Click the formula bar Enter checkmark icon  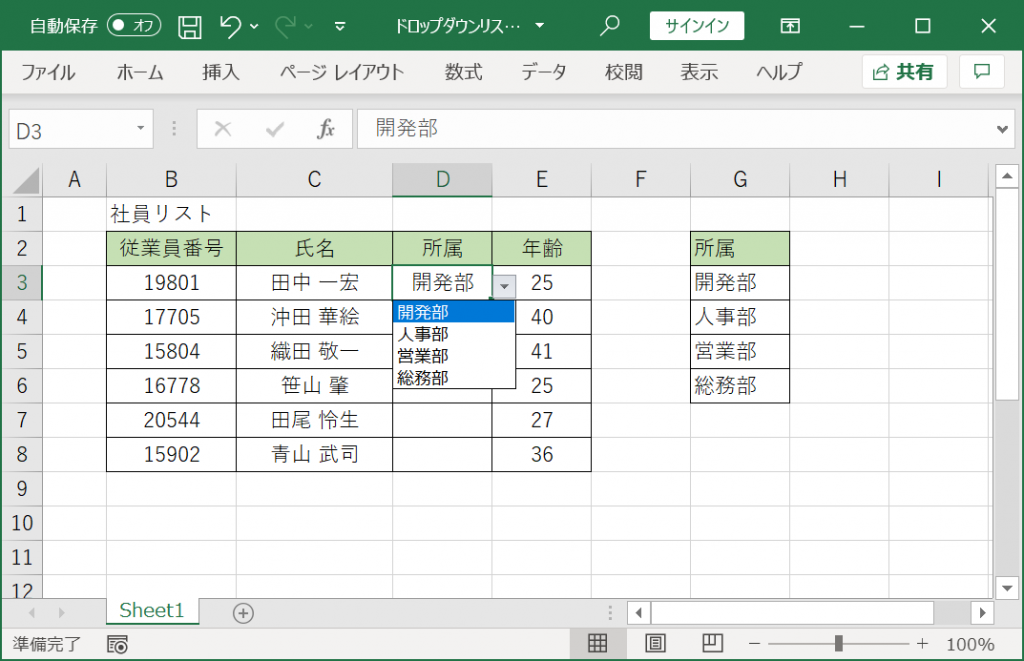275,129
